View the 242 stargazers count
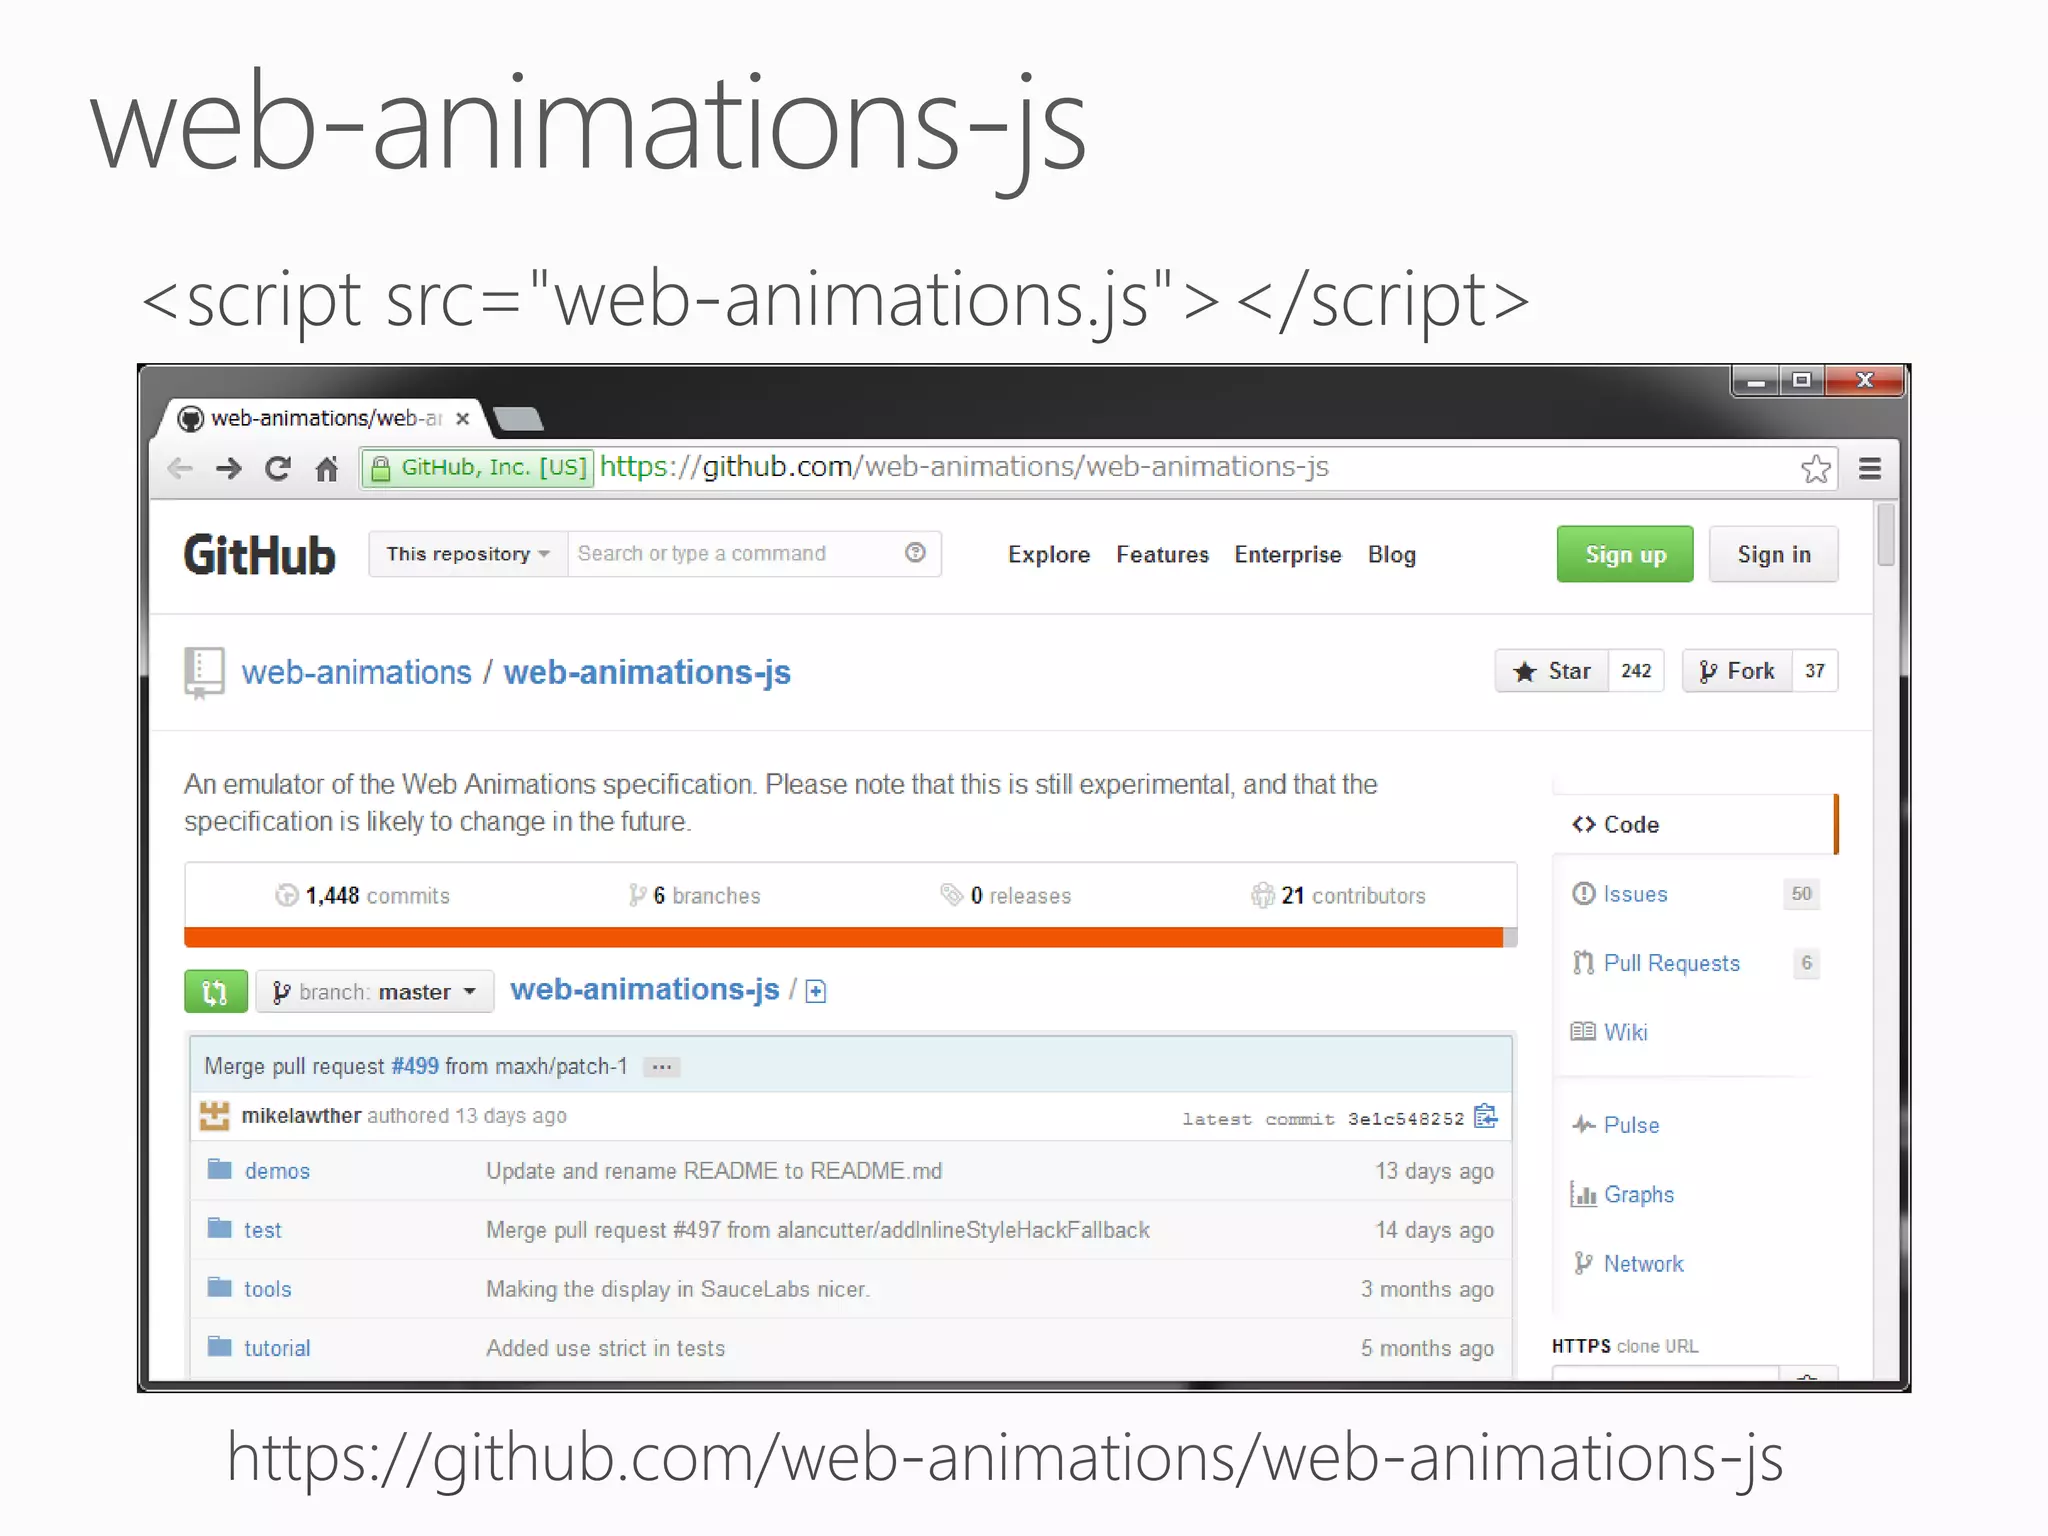Image resolution: width=2048 pixels, height=1536 pixels. click(x=1636, y=671)
